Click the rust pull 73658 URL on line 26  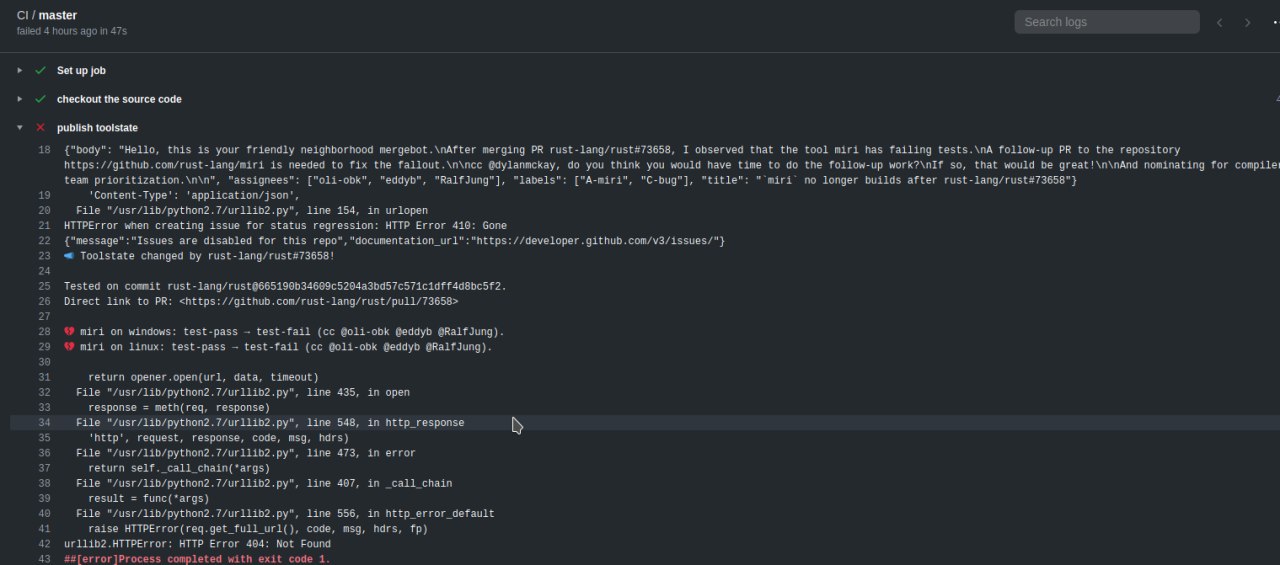click(x=319, y=301)
